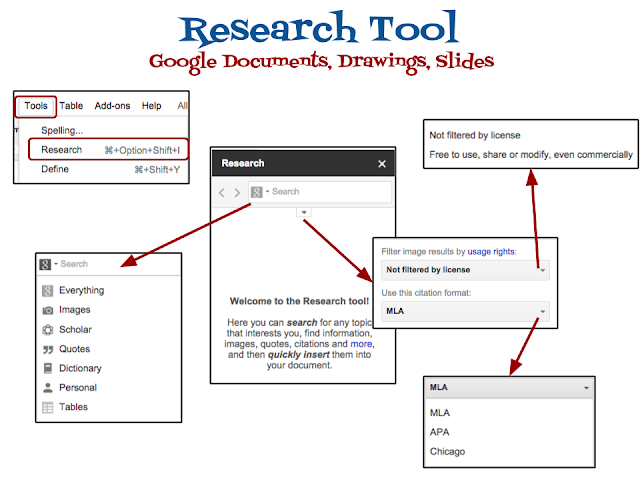The width and height of the screenshot is (640, 480).
Task: Click the Google icon in search type list header
Action: 45,264
